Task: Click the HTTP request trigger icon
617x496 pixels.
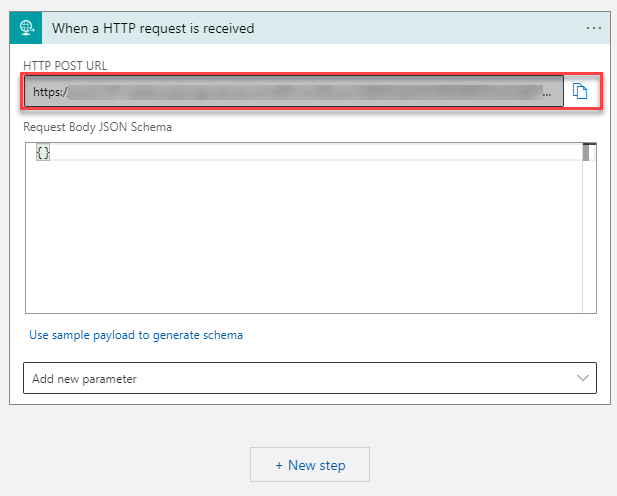Action: click(x=26, y=28)
